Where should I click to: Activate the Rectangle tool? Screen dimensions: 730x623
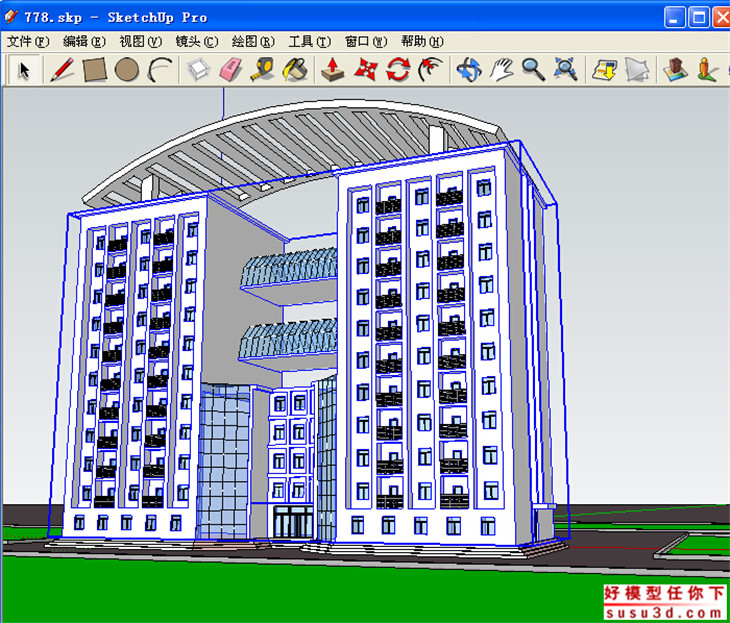coord(95,70)
